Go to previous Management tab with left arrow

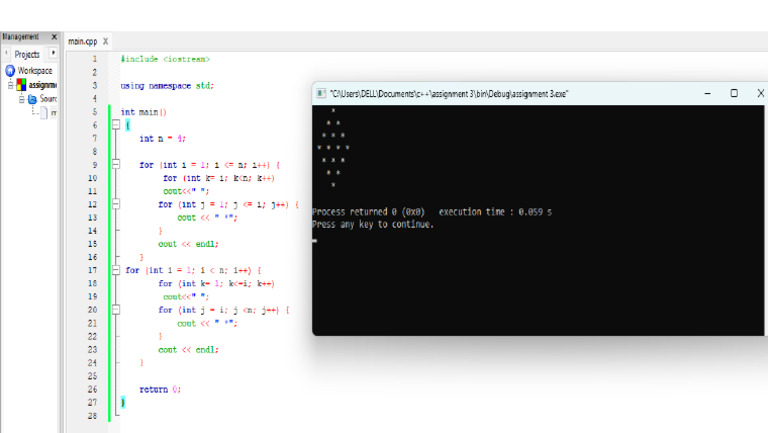click(6, 53)
